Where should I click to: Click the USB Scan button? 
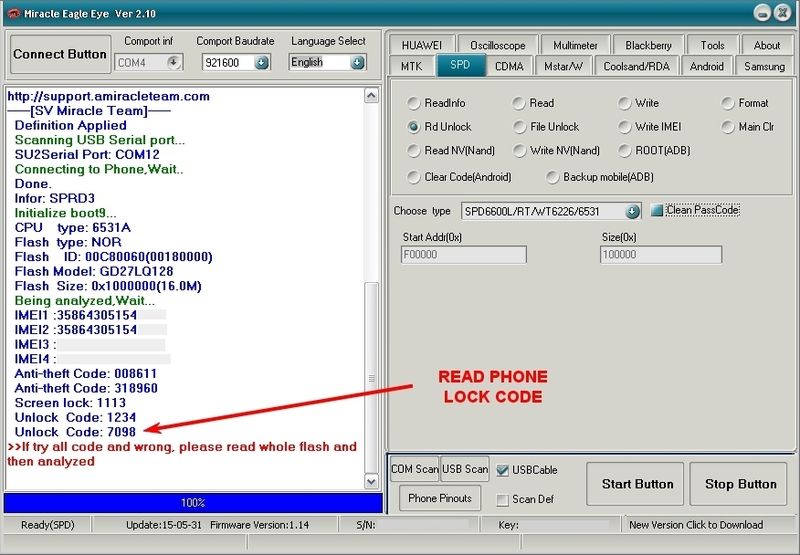pos(465,469)
